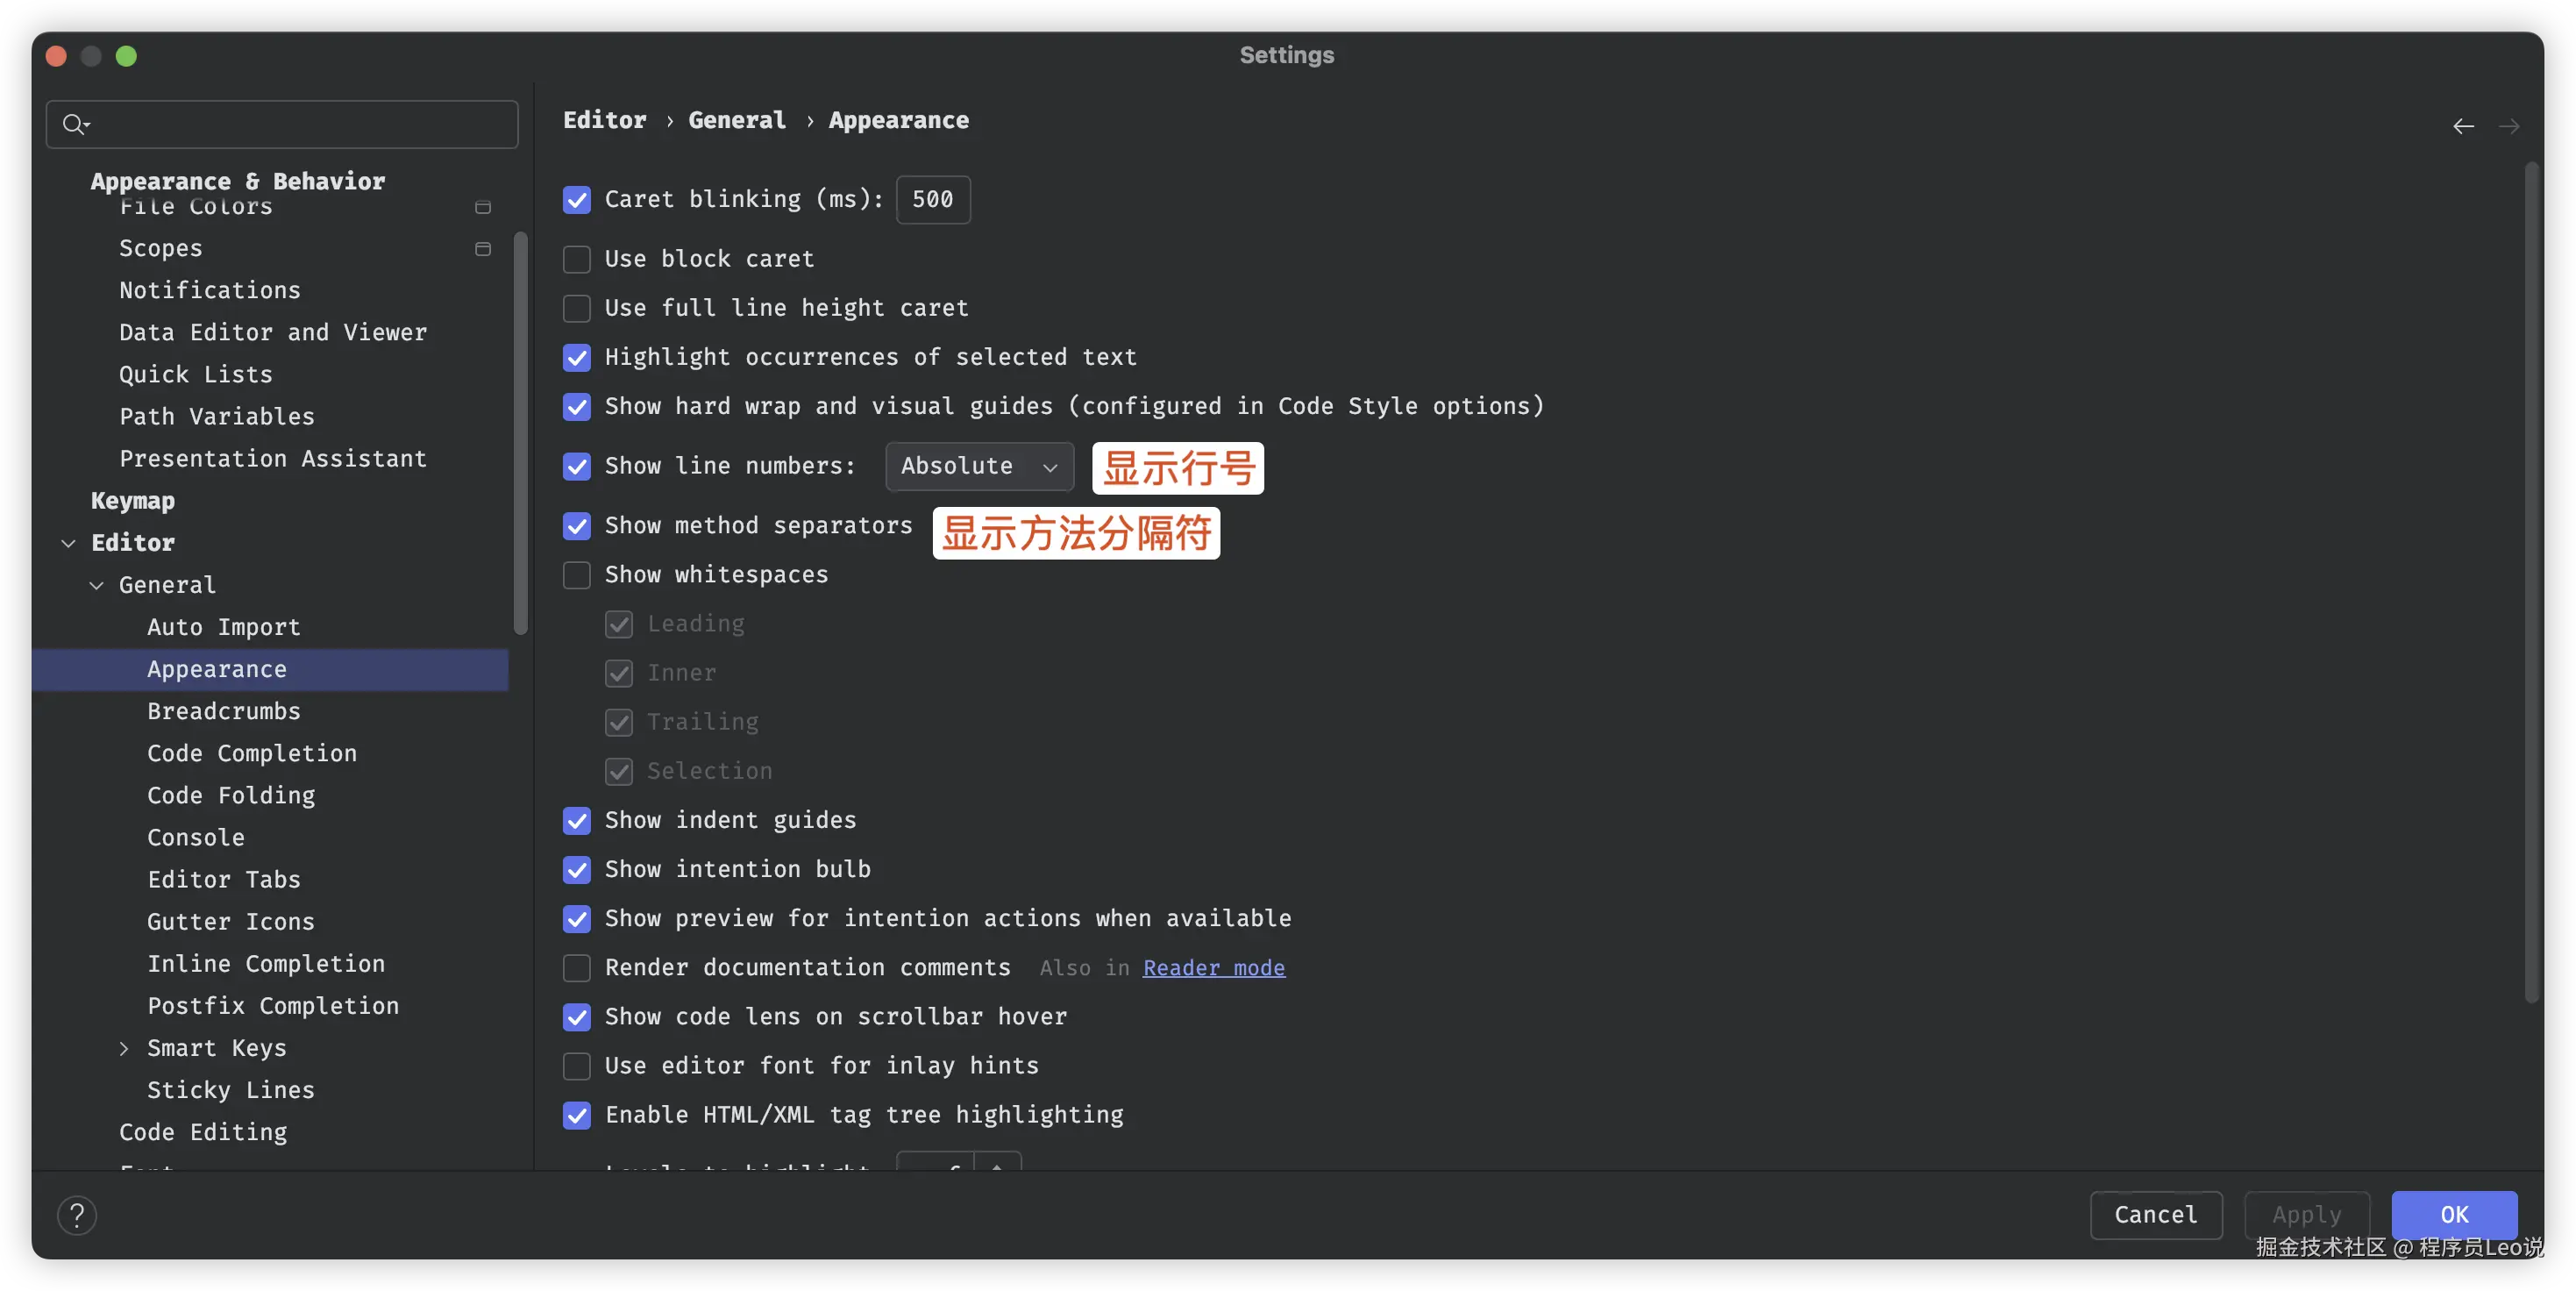Open Code Completion settings
Screen dimensions: 2576x1291
coord(251,753)
